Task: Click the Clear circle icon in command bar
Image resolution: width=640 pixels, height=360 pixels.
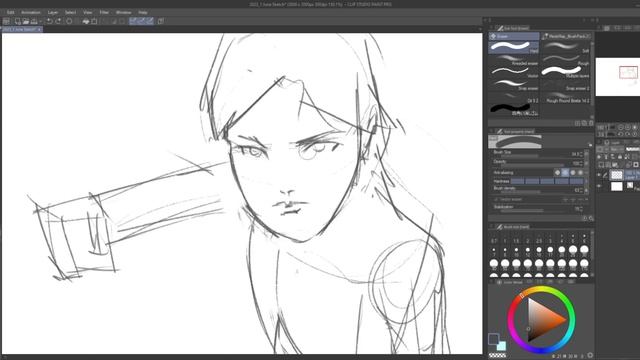Action: [x=69, y=21]
